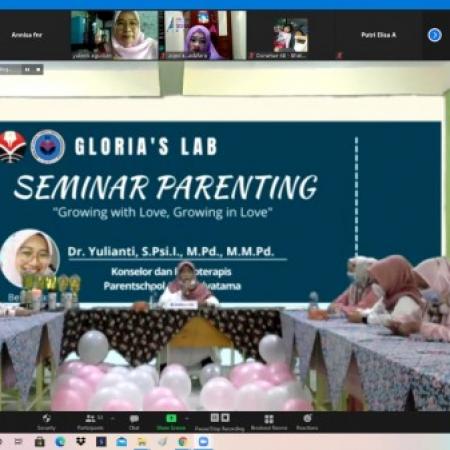Open the Chat panel
Screen dimensions: 450x450
134,422
